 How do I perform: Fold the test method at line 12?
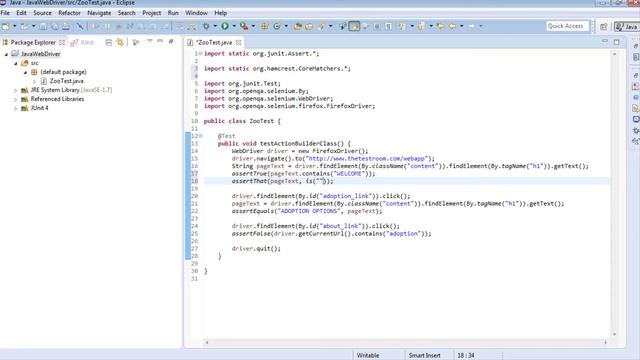[x=200, y=136]
